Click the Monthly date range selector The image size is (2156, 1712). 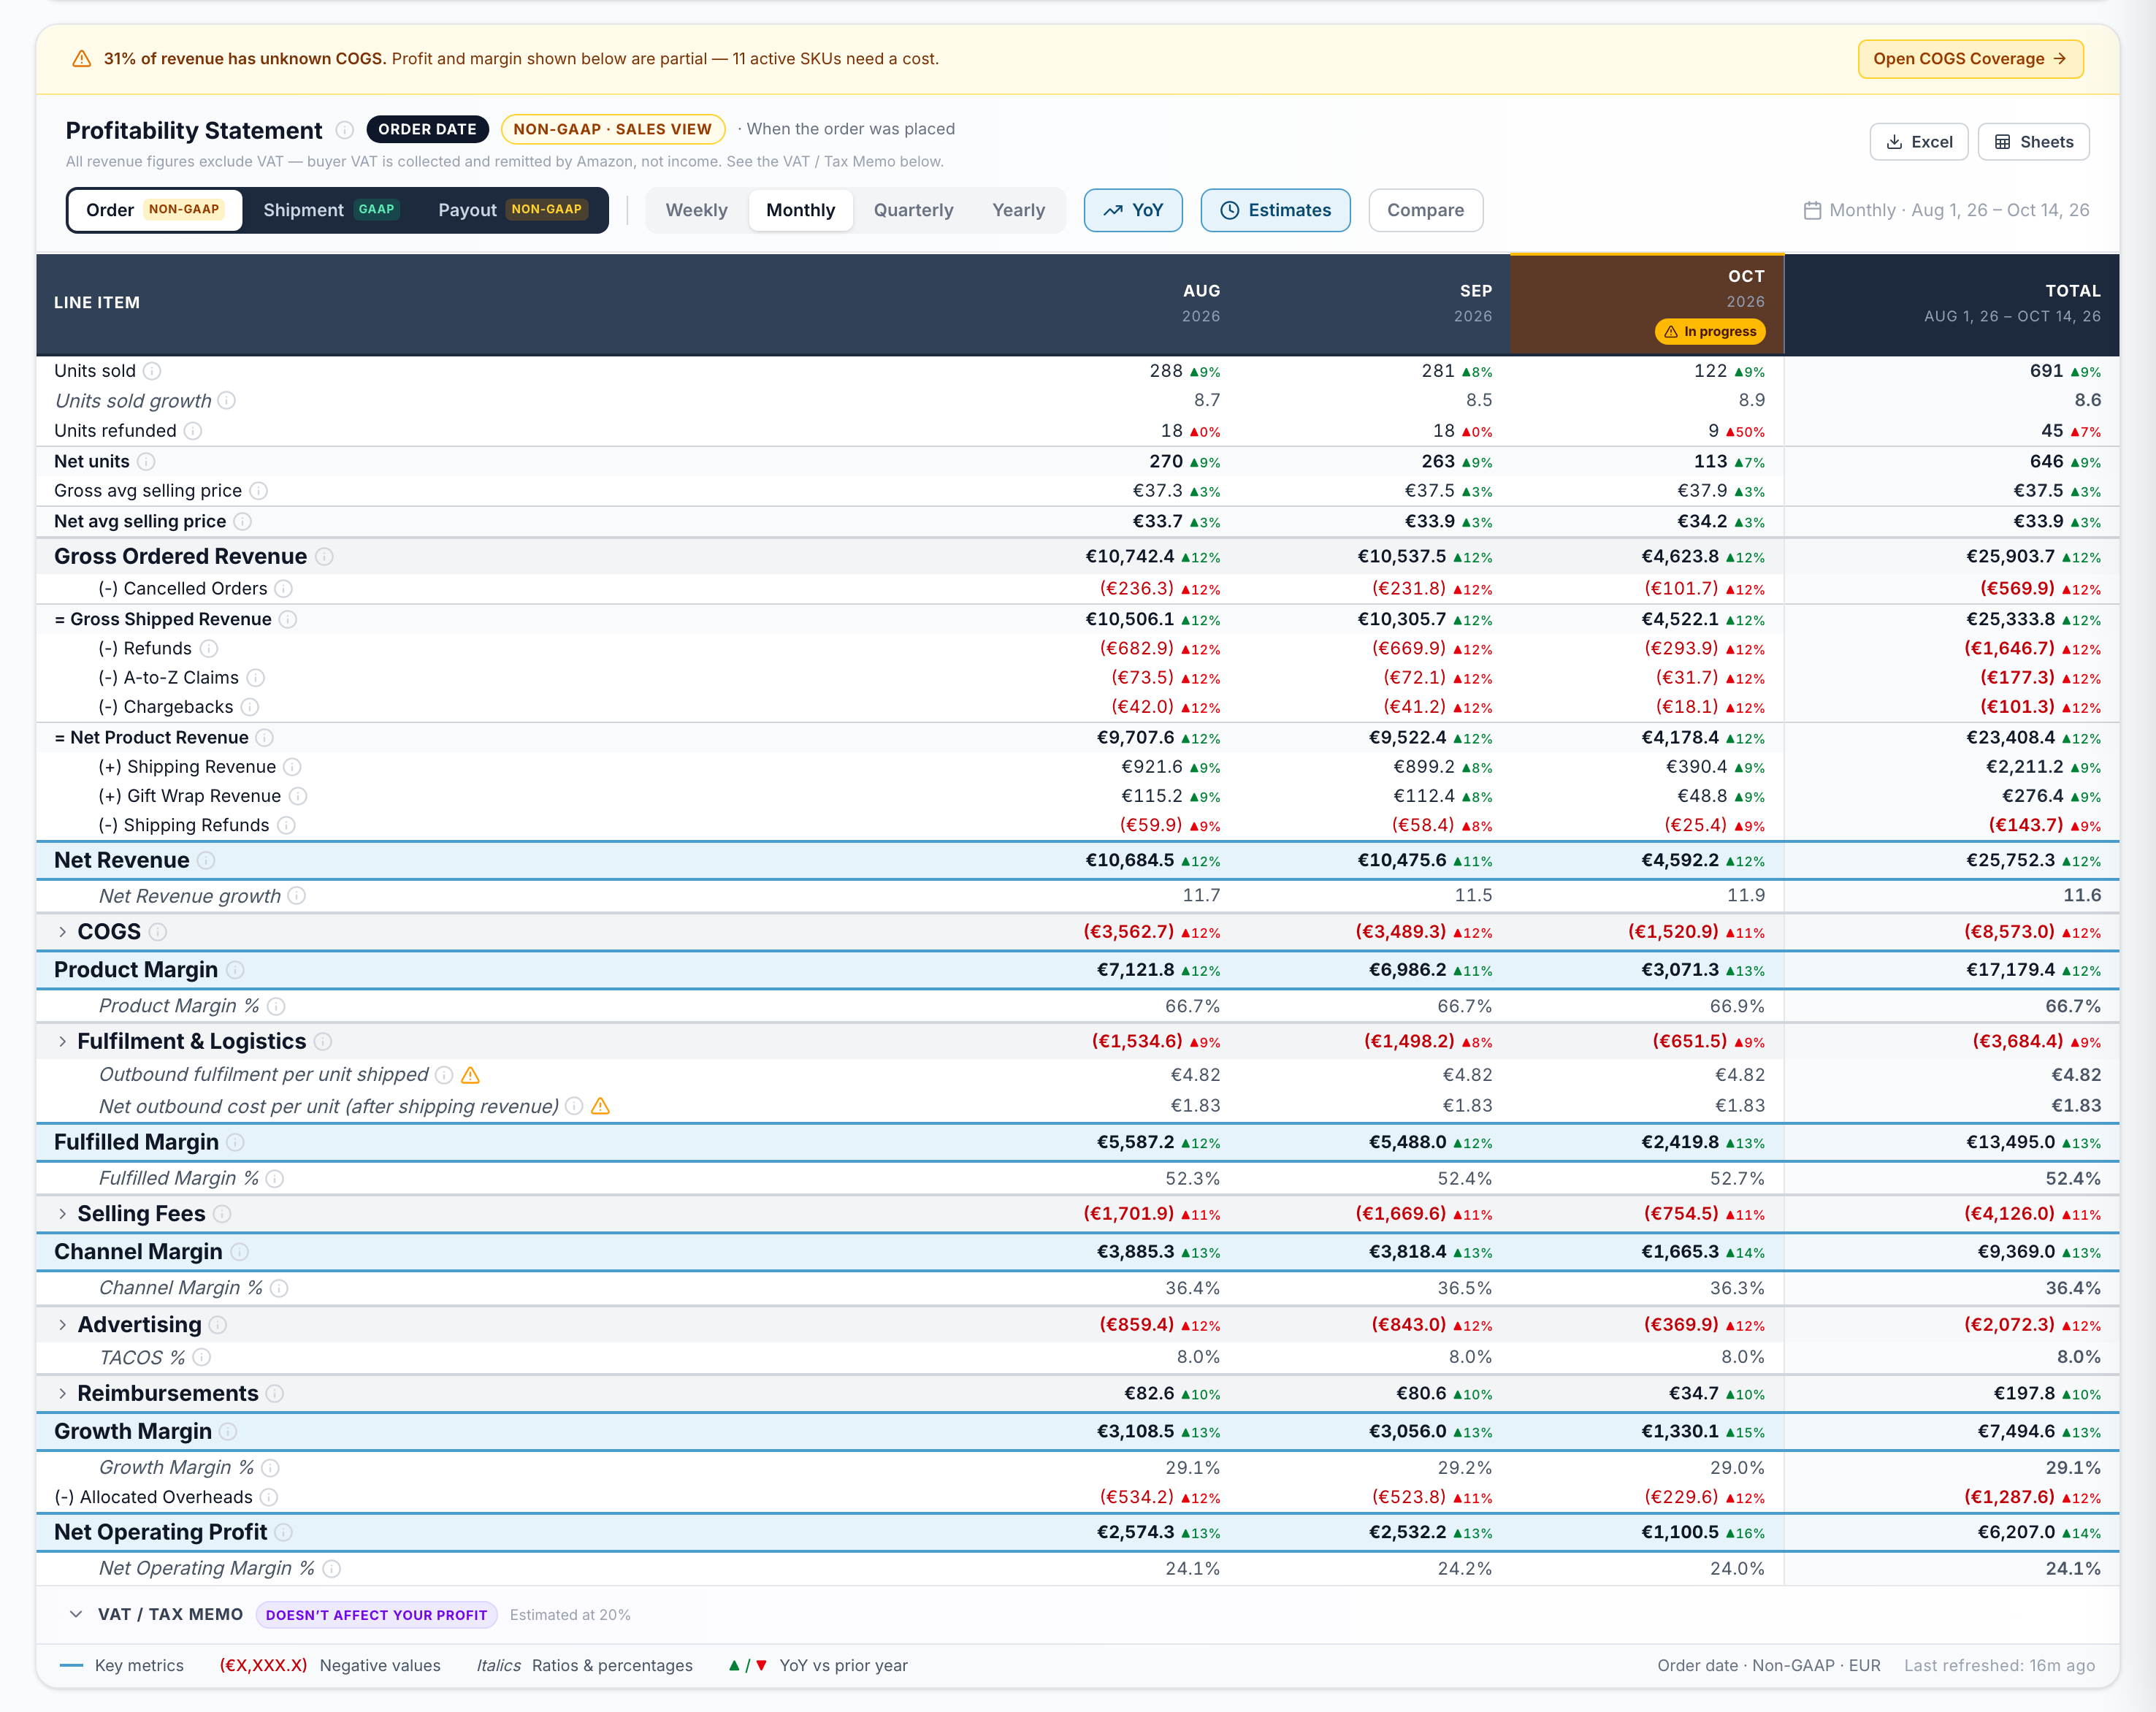(x=1946, y=210)
